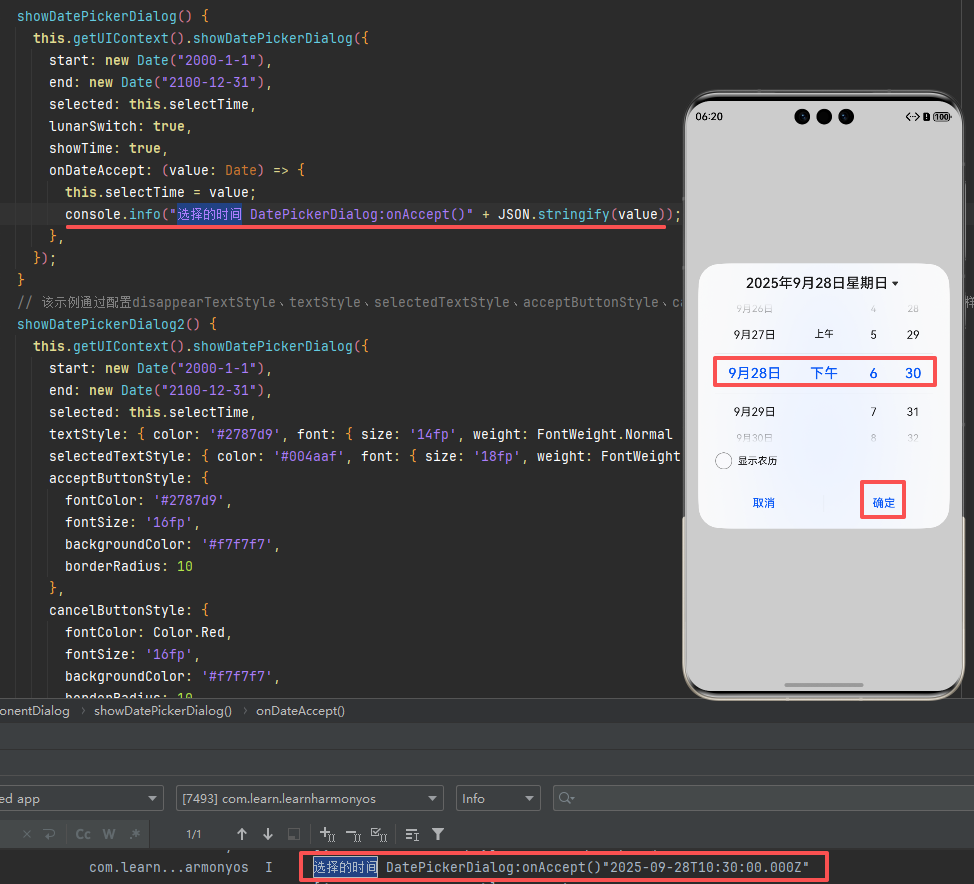This screenshot has width=974, height=884.
Task: Go to next search occurrence arrow
Action: pyautogui.click(x=268, y=834)
